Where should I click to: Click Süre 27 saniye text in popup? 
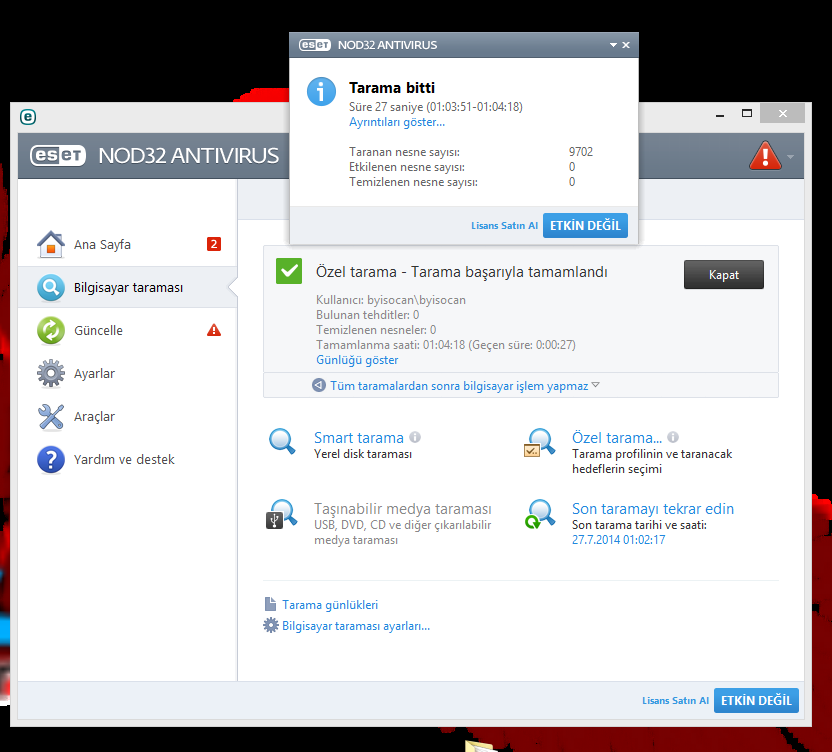436,107
